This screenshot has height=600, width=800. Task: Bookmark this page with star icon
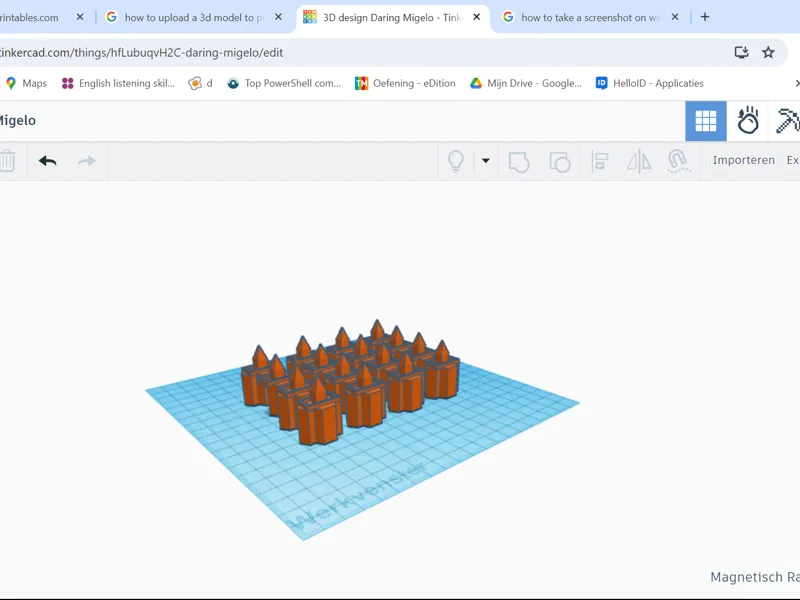tap(768, 52)
